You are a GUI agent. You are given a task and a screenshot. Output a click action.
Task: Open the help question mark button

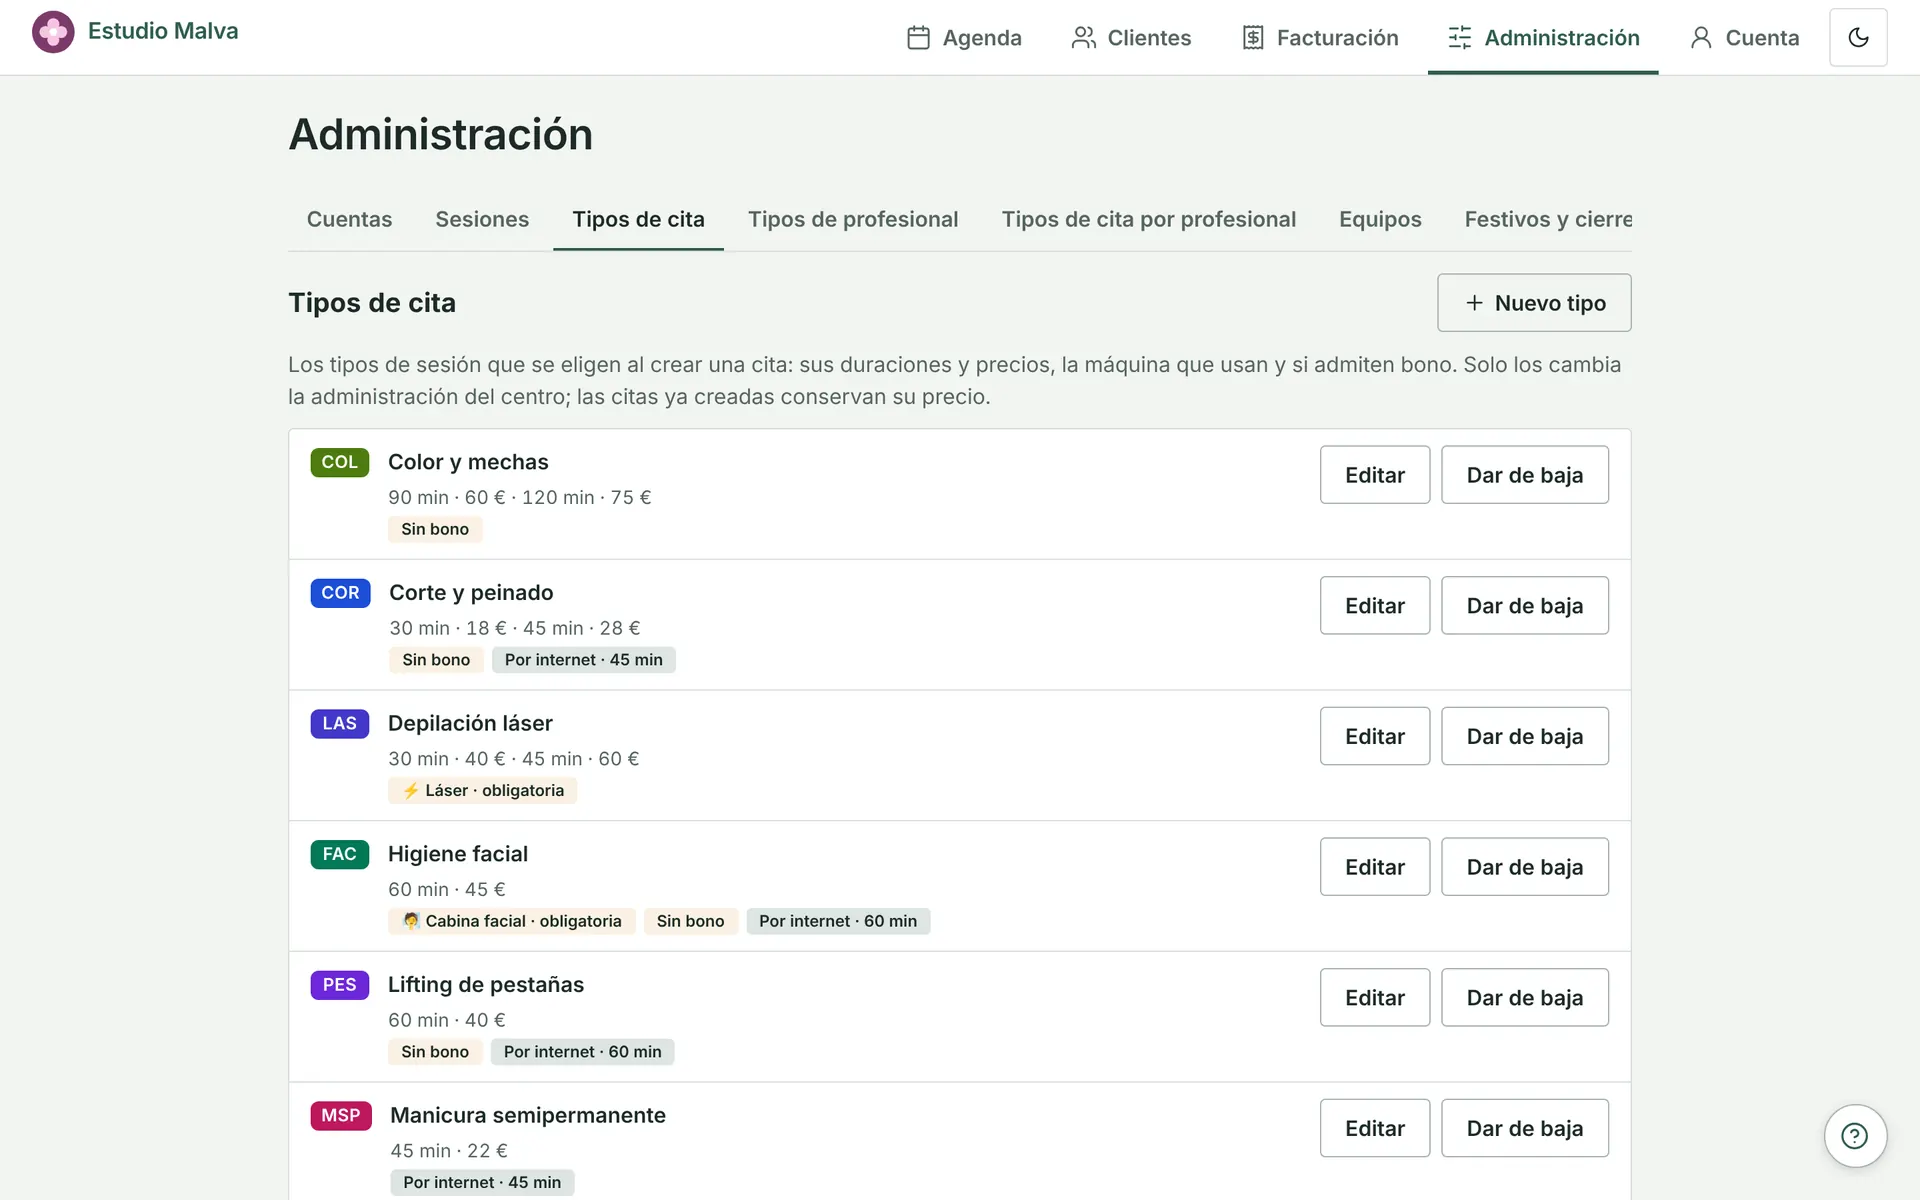(x=1855, y=1136)
